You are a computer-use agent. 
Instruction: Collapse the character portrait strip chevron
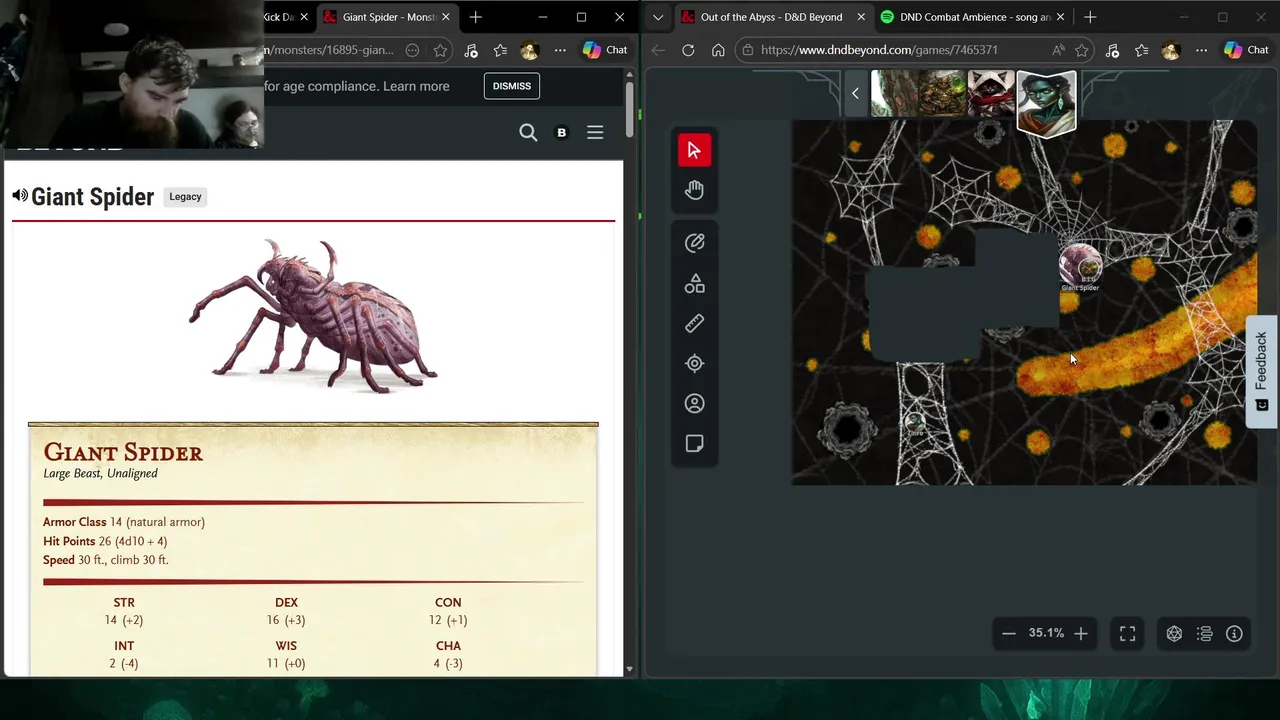coord(855,93)
